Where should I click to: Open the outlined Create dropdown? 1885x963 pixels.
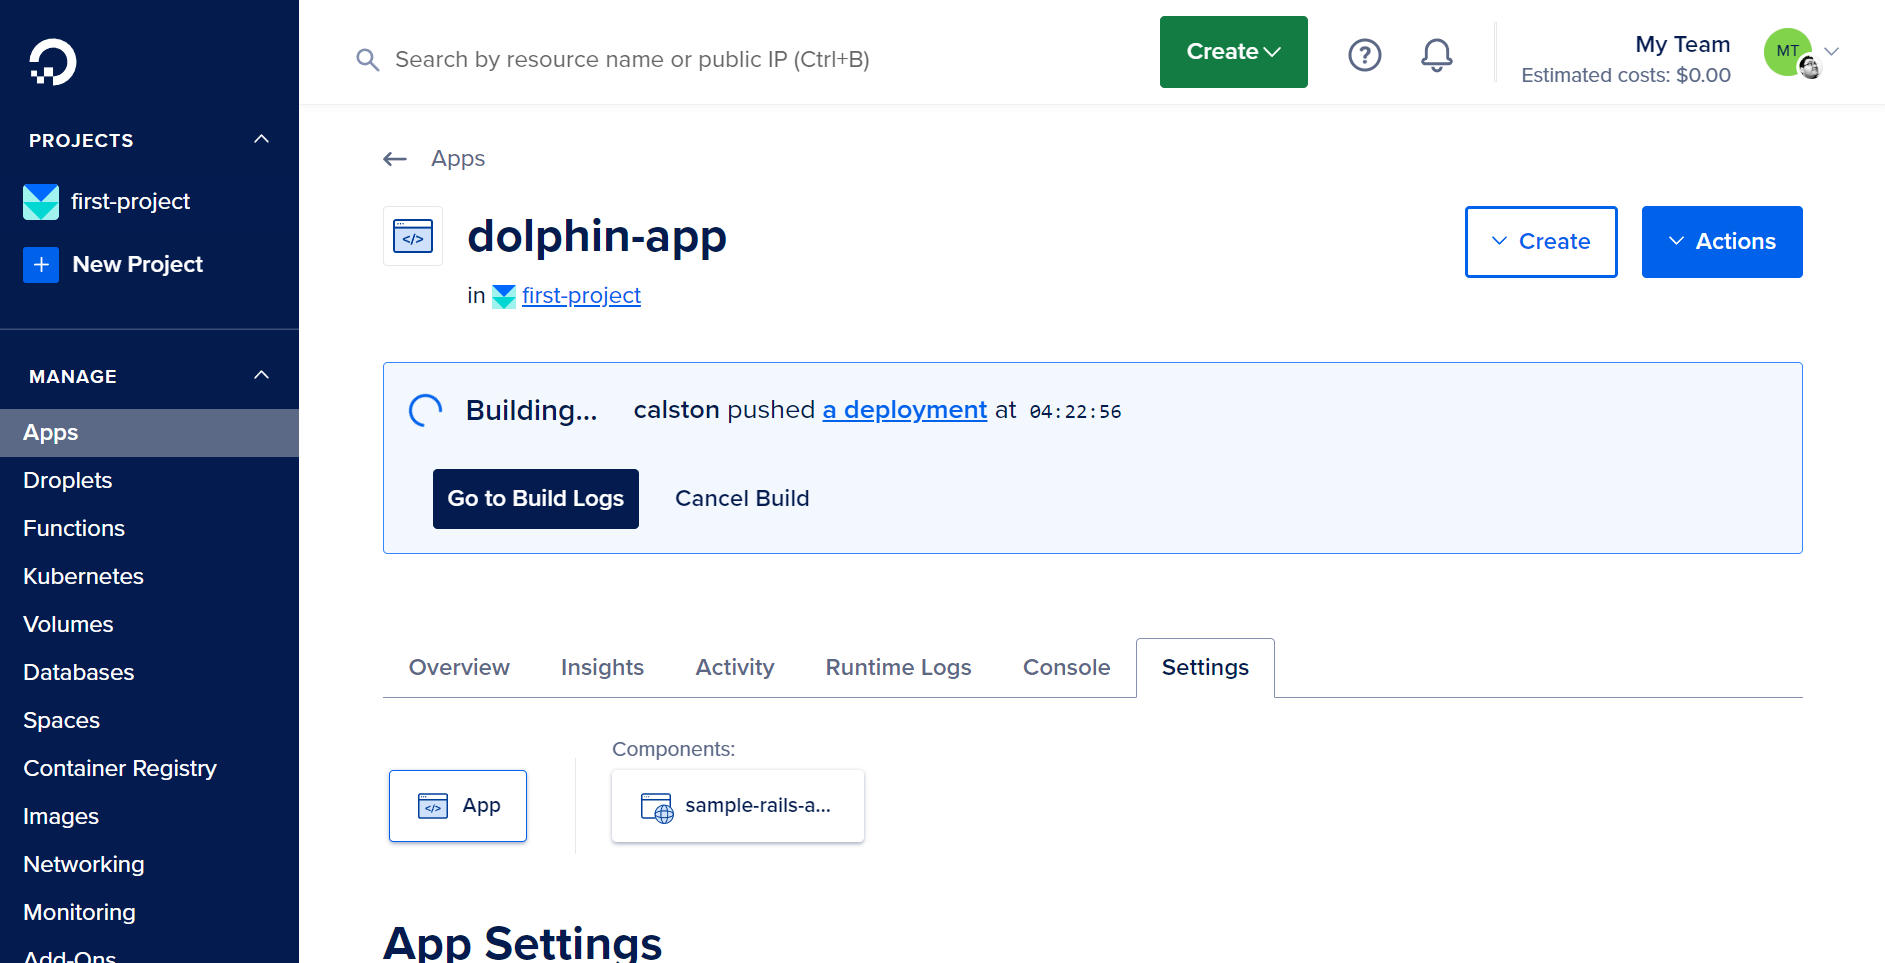click(1541, 242)
